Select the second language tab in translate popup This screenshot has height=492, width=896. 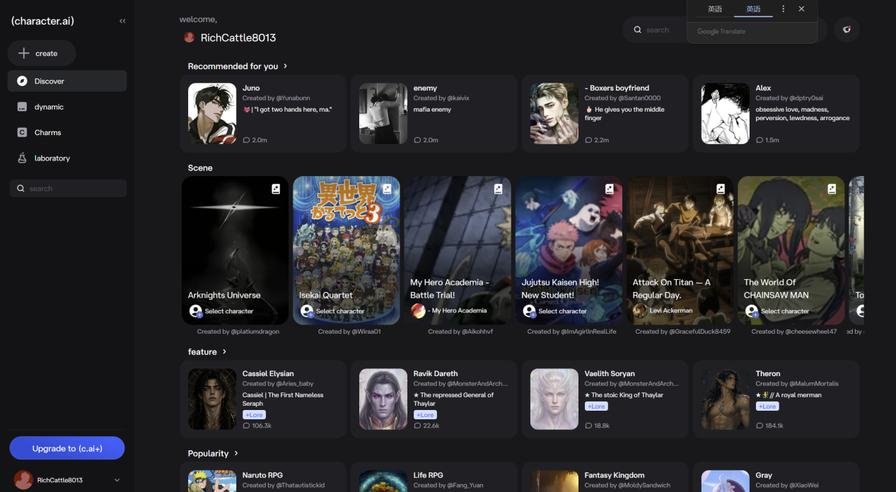[x=753, y=9]
